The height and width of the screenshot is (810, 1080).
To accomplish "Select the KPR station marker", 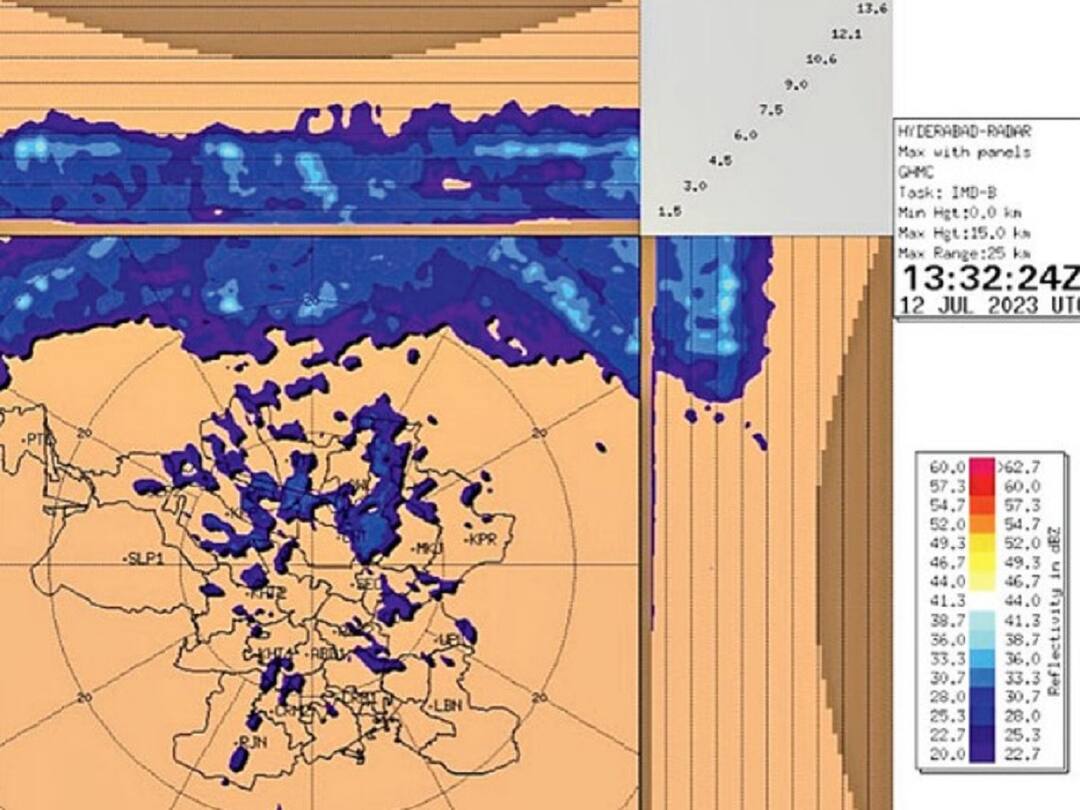I will pos(482,540).
